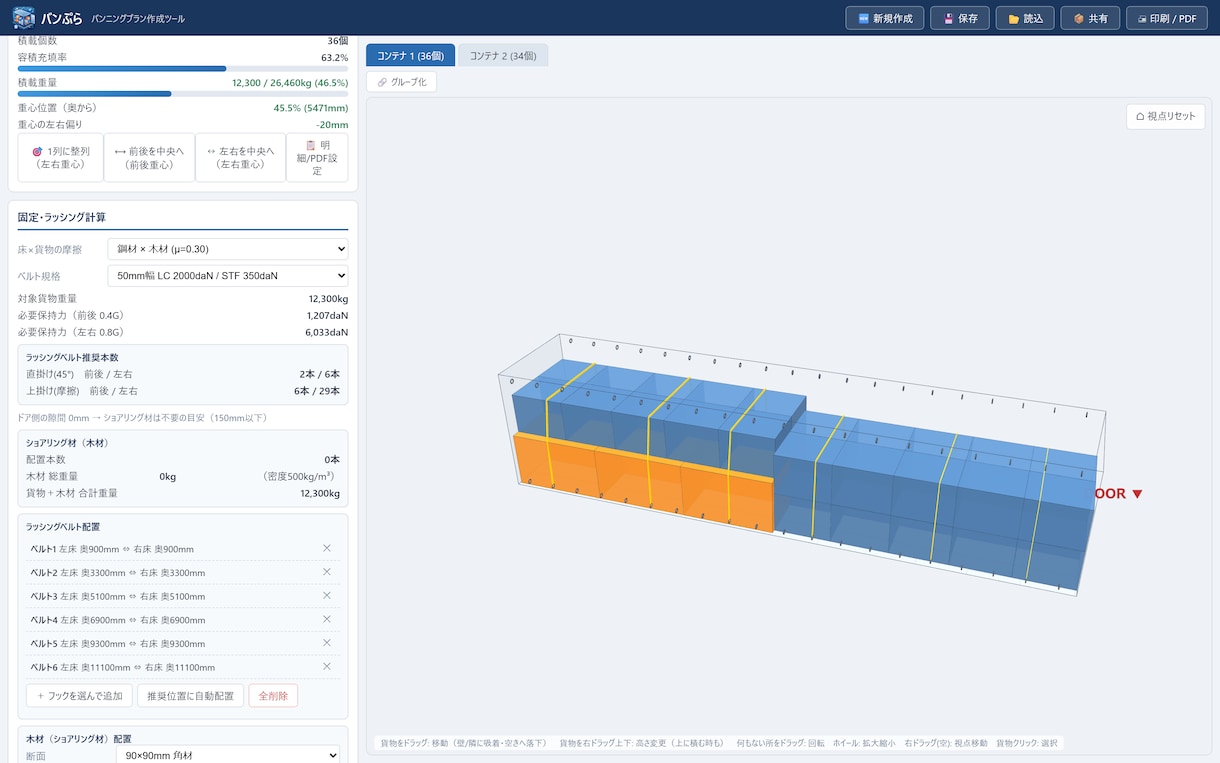This screenshot has width=1220, height=763.
Task: Reset the camera with 視点リセット
Action: 1165,116
